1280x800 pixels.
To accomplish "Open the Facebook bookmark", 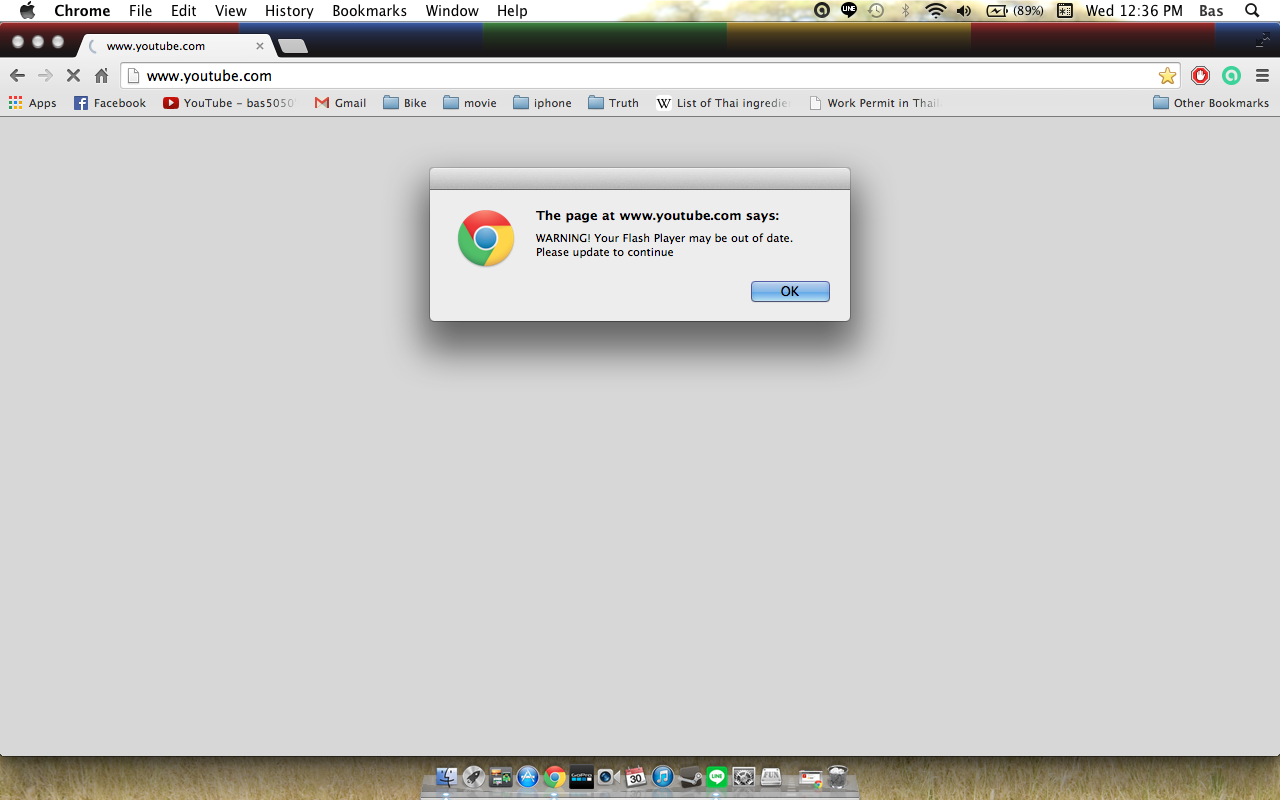I will 110,103.
